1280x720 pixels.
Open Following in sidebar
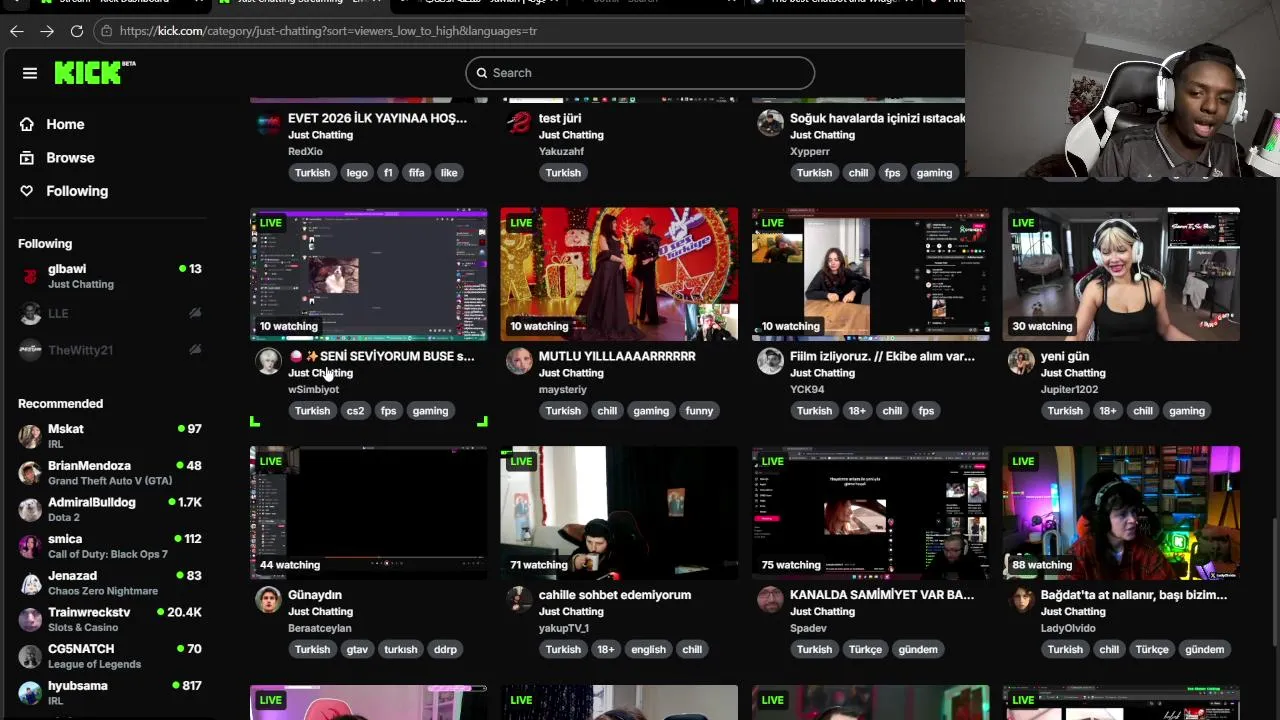coord(77,191)
